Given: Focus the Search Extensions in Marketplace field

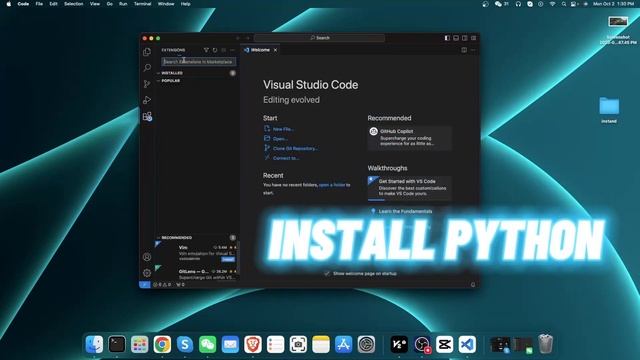Looking at the screenshot, I should 199,62.
